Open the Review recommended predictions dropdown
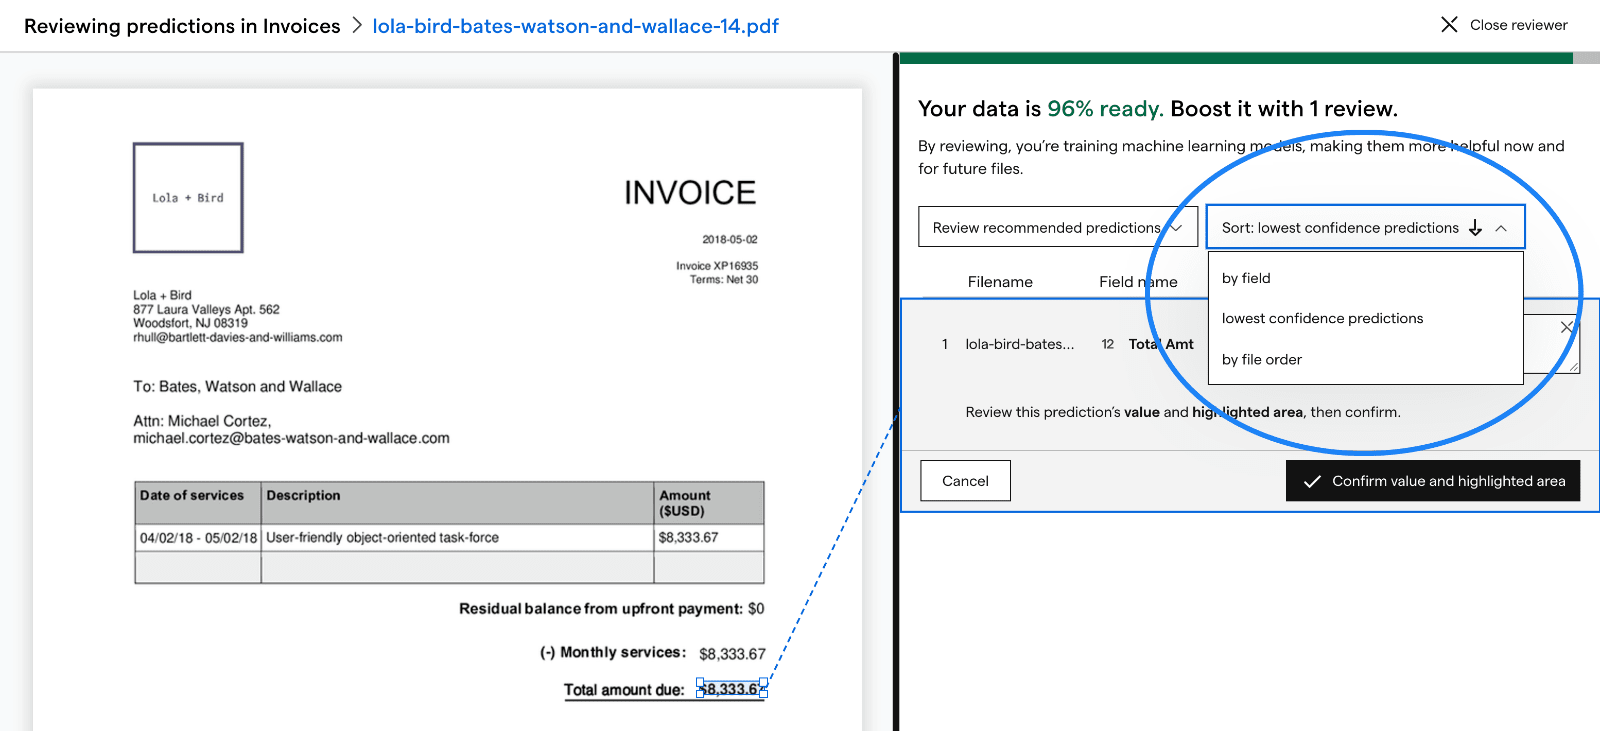Image resolution: width=1600 pixels, height=731 pixels. click(1058, 228)
